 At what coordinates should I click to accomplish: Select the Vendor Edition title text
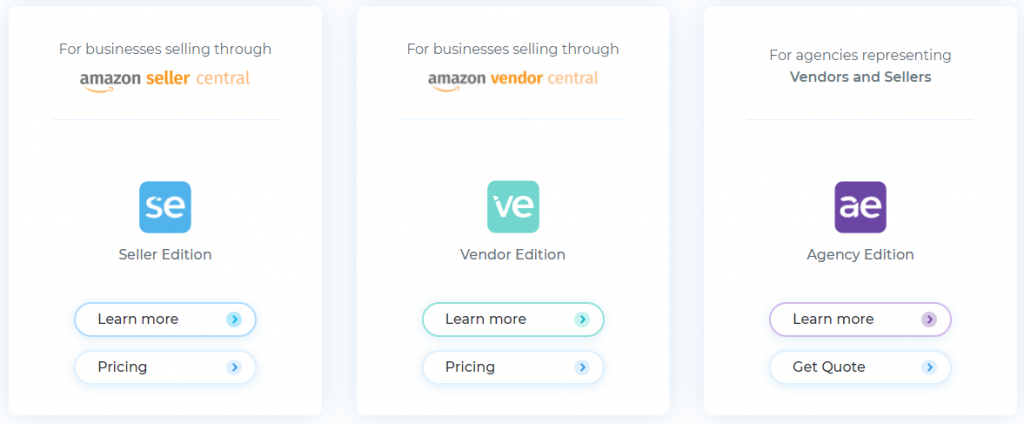pos(513,255)
